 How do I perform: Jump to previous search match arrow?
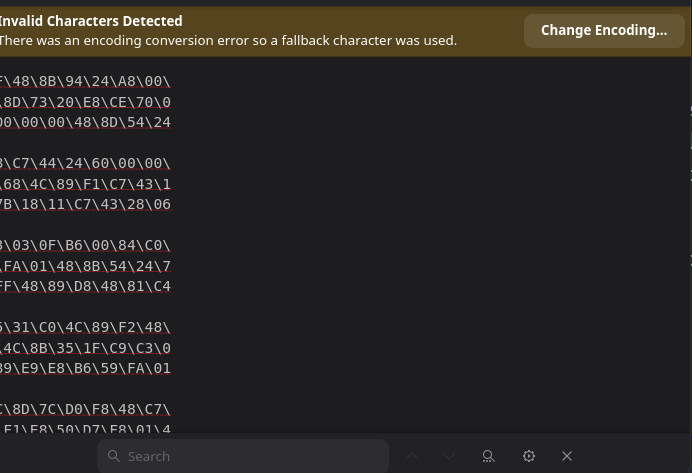tap(412, 456)
